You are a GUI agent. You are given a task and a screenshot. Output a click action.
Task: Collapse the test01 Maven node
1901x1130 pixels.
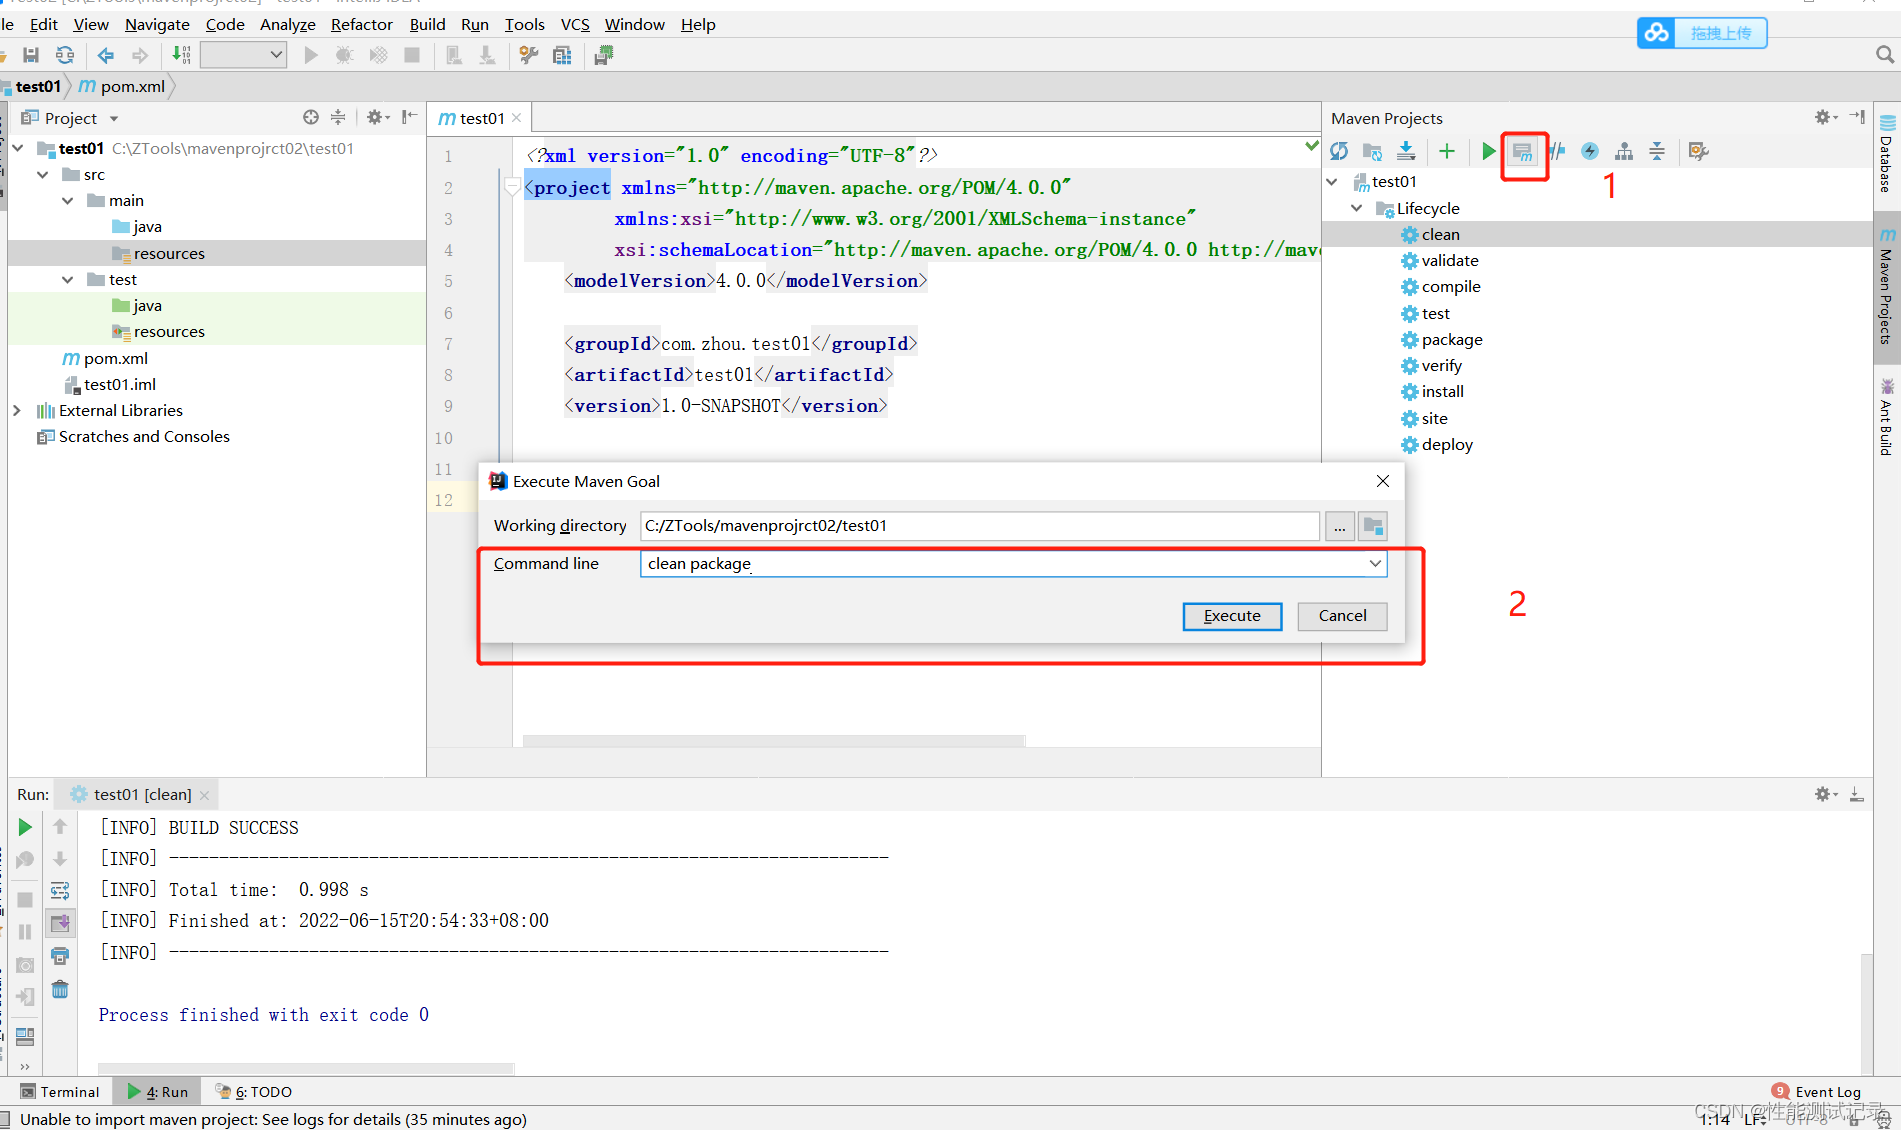coord(1332,182)
